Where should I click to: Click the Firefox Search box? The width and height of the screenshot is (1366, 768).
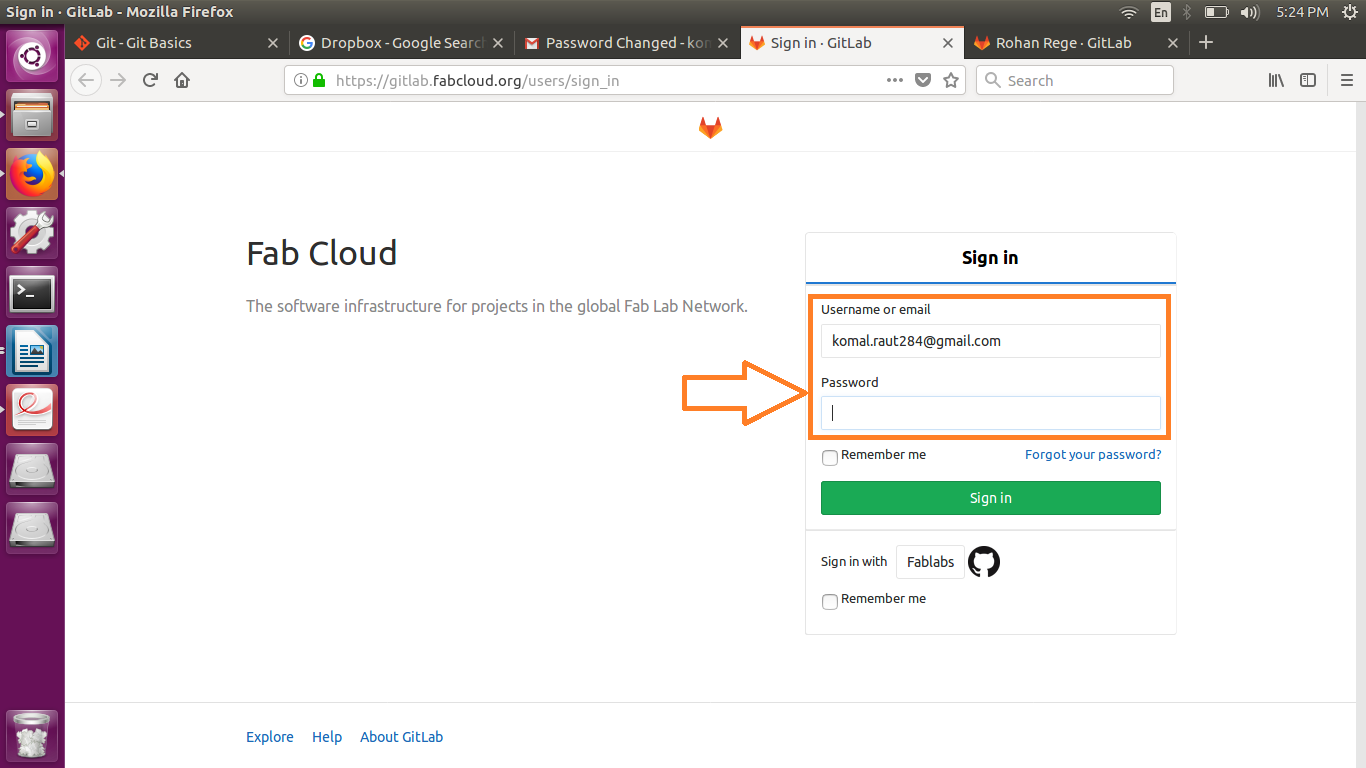click(1075, 80)
